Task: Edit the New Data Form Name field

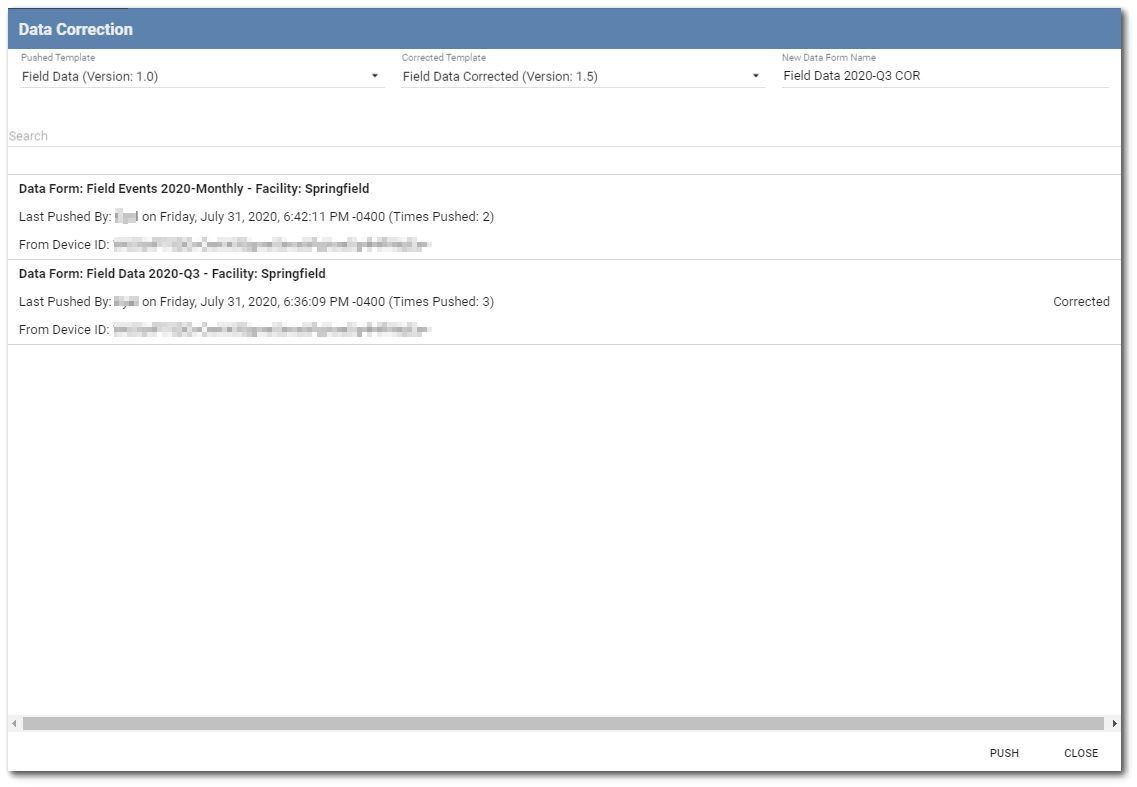Action: pyautogui.click(x=900, y=76)
